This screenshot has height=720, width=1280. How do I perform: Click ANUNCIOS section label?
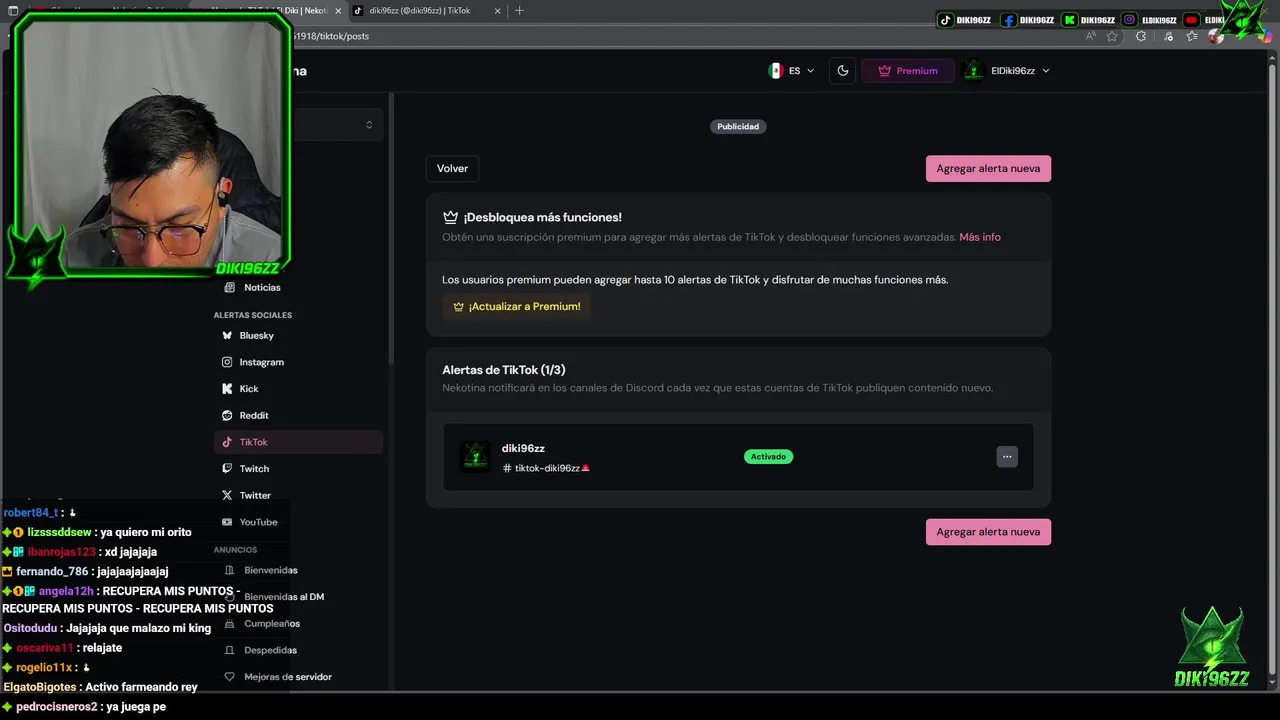(235, 550)
